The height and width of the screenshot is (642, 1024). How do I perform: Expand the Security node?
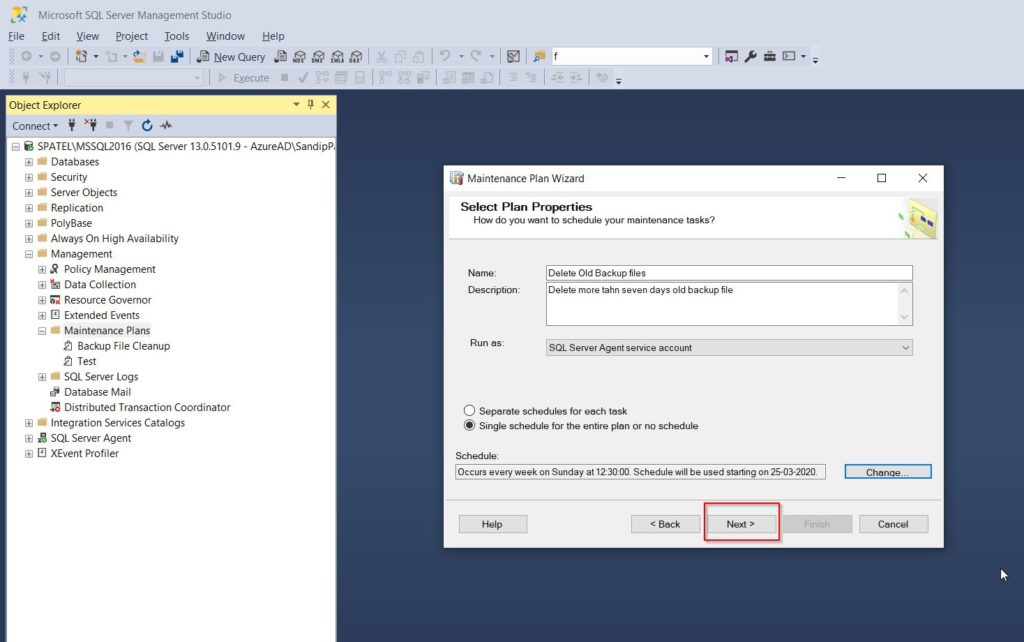tap(29, 177)
